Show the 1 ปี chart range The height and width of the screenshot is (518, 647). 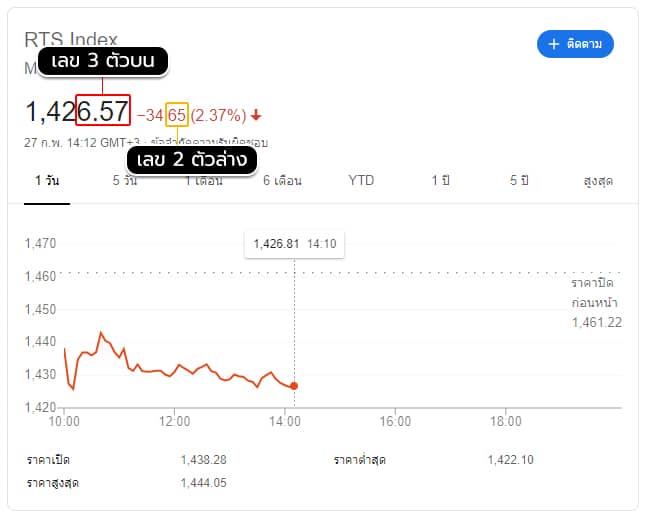(440, 180)
